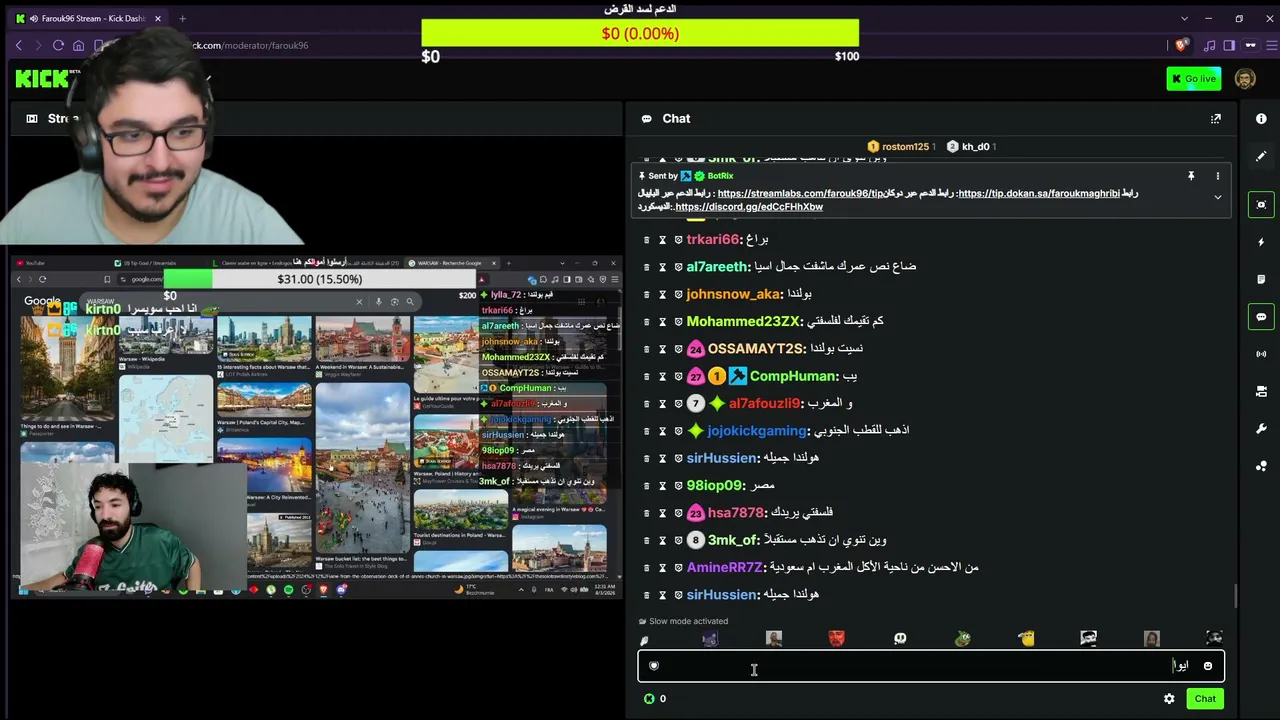Viewport: 1280px width, 720px height.
Task: Open chat settings gear icon
Action: [x=1169, y=699]
